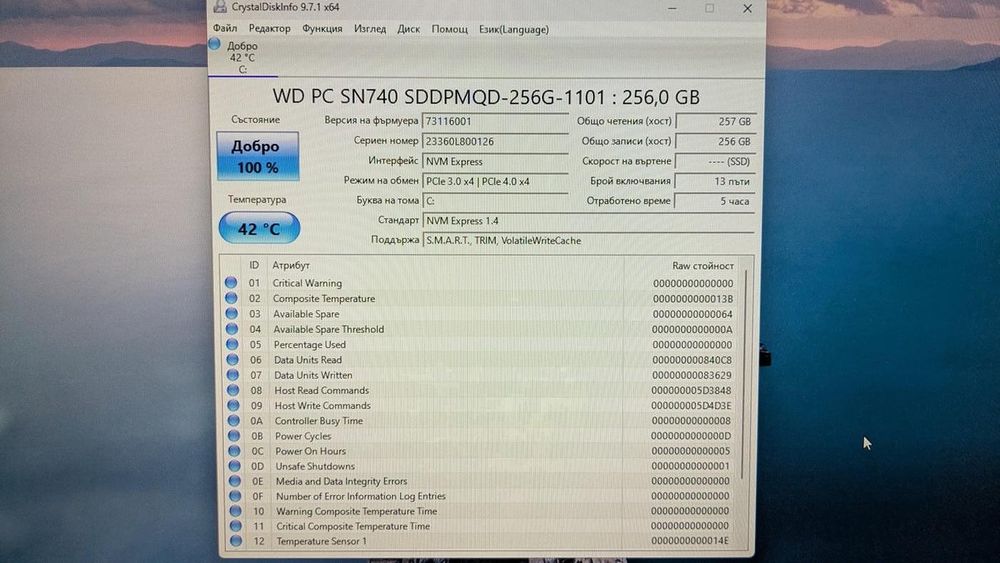Click the status icon for Number of Error Information Log Entries
The image size is (1000, 563).
click(235, 495)
